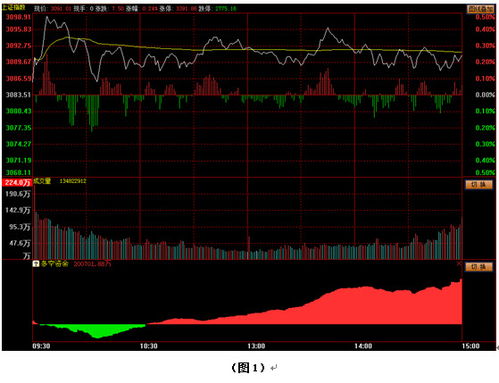Viewport: 499px width, 383px height.
Task: Click the 0.00% percentage axis label
Action: tap(485, 95)
